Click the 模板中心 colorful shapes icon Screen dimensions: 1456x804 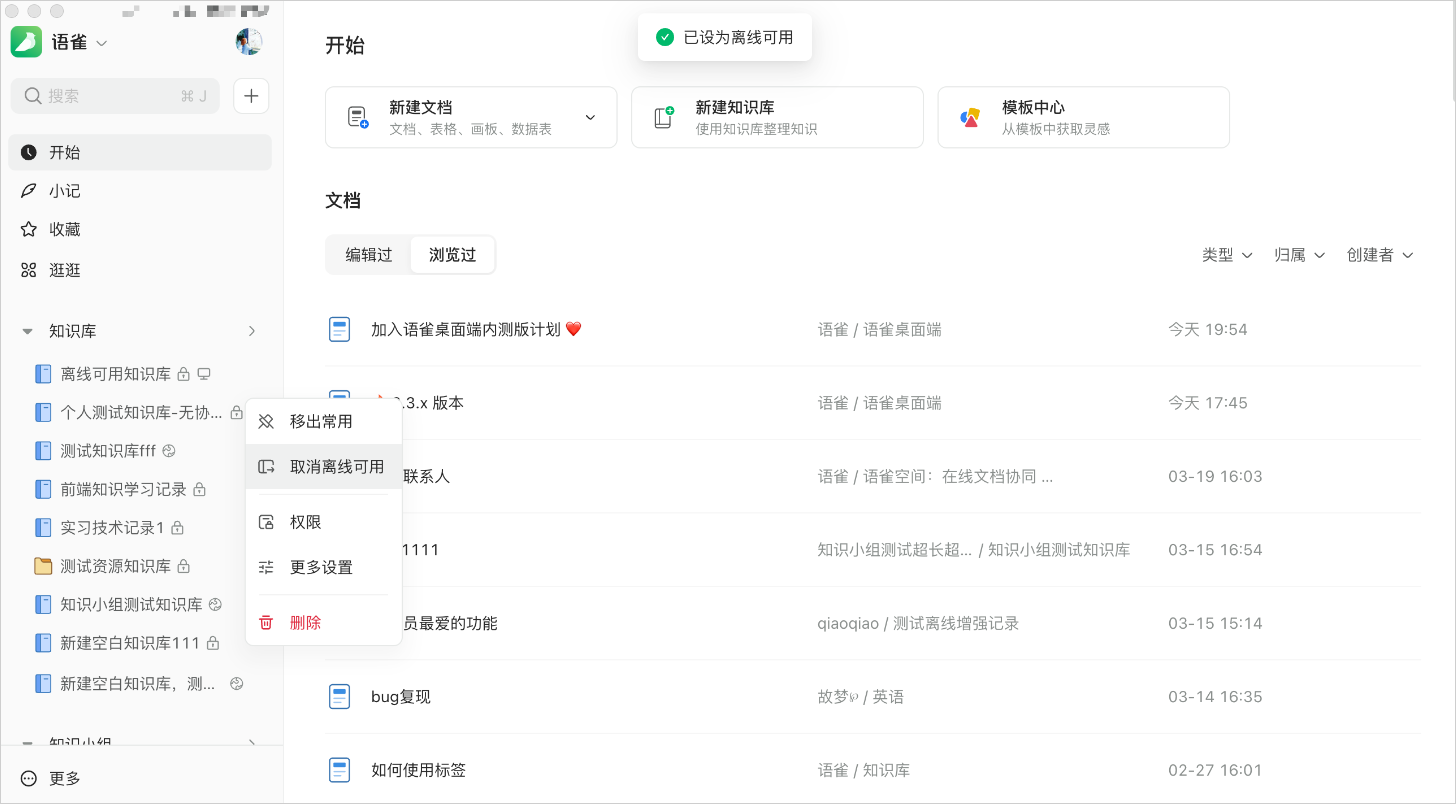point(970,117)
